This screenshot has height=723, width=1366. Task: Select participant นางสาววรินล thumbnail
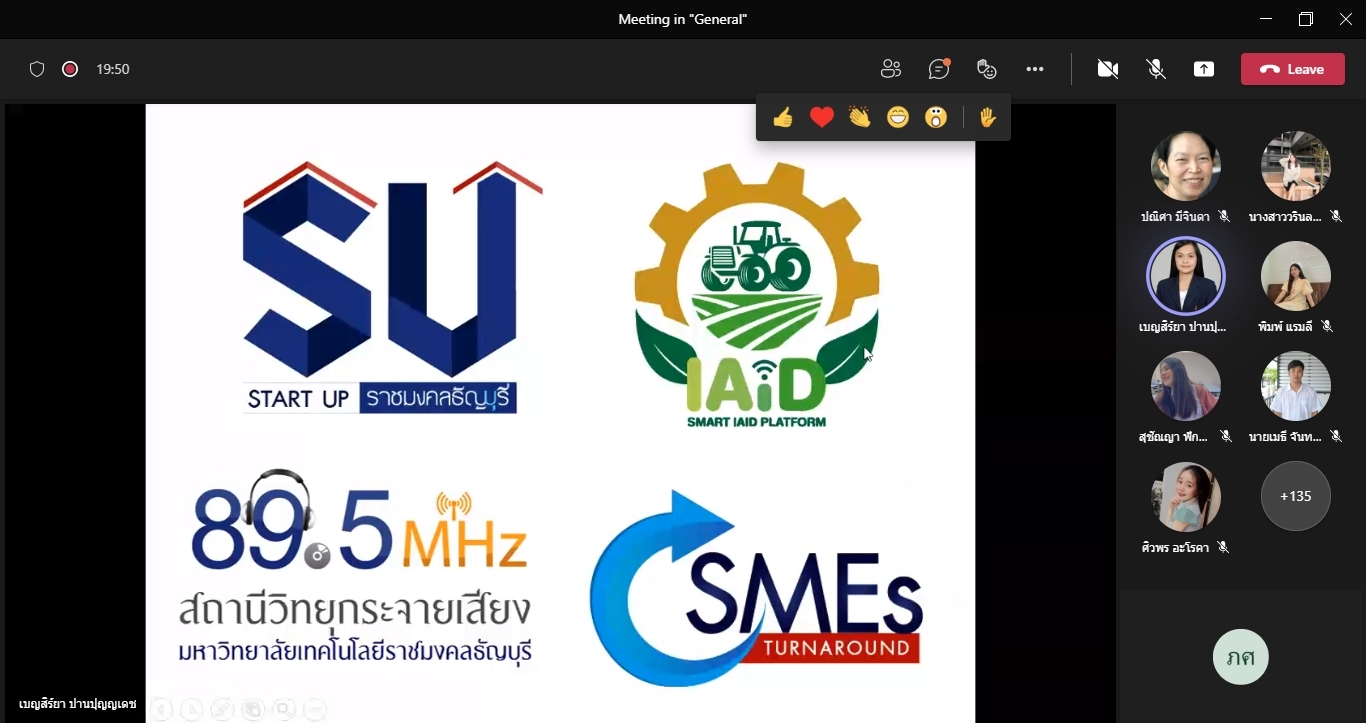(1296, 166)
